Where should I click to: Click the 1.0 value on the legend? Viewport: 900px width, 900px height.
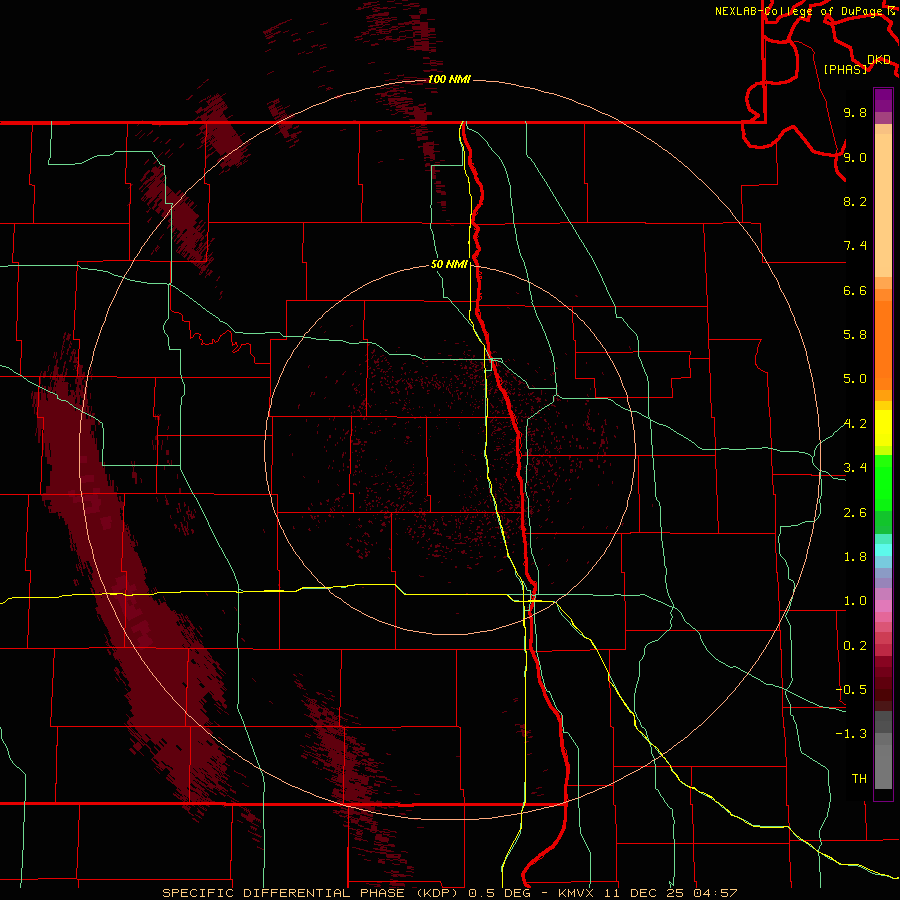coord(855,601)
